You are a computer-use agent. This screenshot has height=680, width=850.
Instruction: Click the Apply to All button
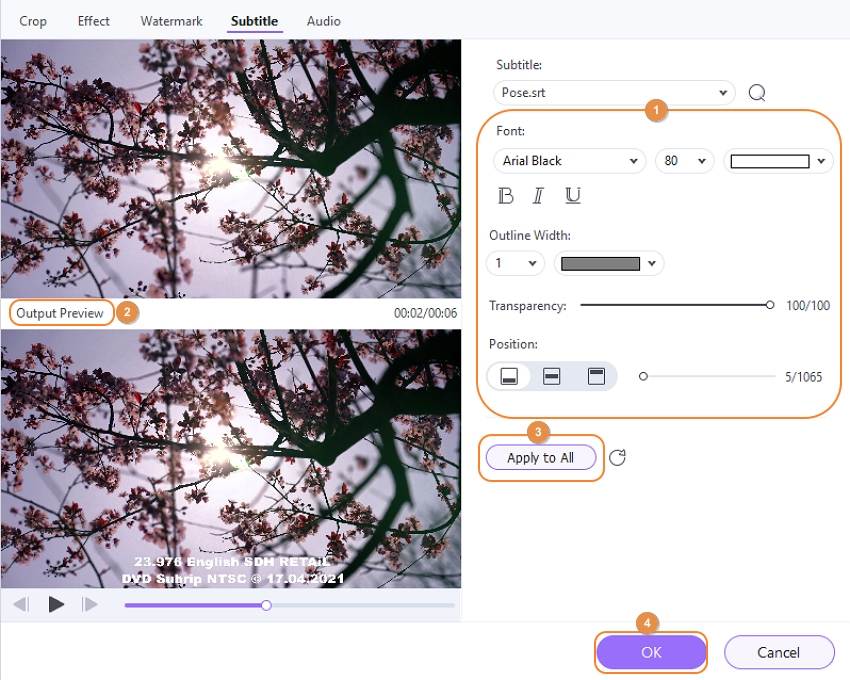(540, 458)
